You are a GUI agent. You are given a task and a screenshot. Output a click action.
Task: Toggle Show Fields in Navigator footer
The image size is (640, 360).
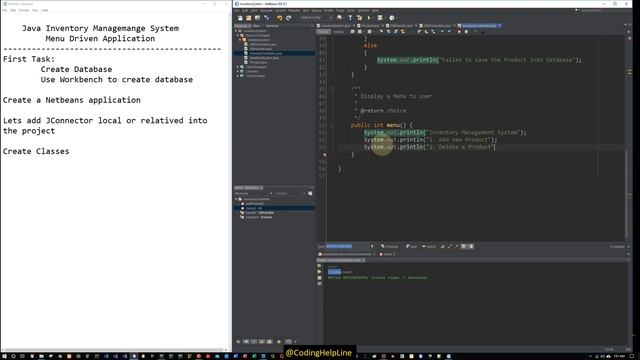[x=246, y=342]
